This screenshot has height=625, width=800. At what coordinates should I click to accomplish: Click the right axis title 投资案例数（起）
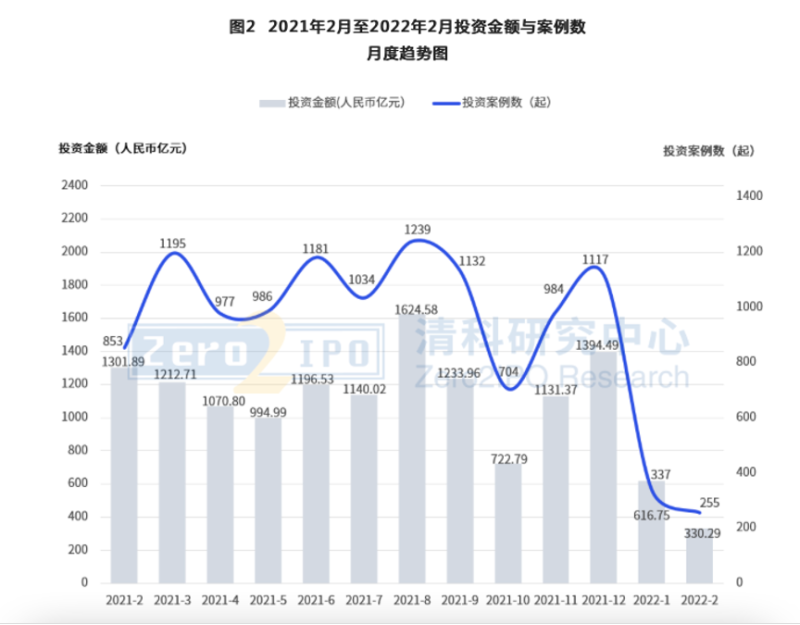coord(708,150)
